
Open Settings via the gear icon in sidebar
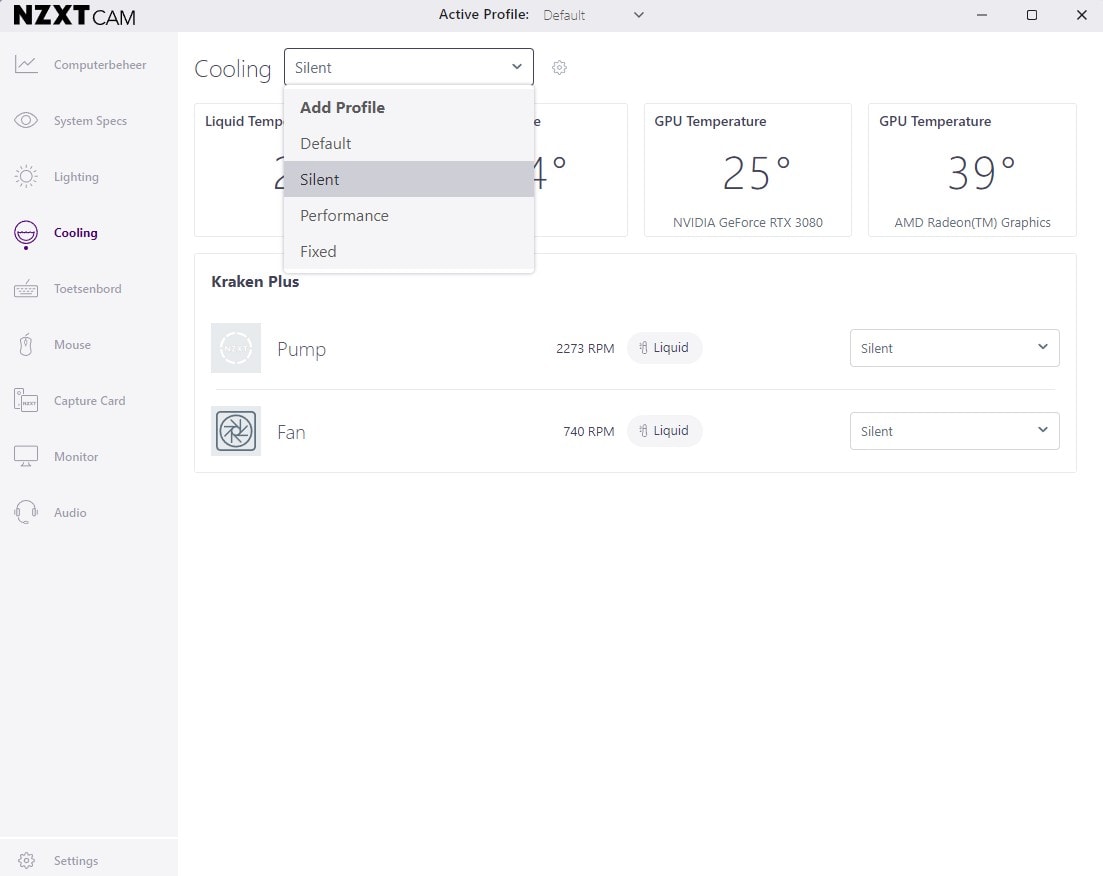pos(26,861)
